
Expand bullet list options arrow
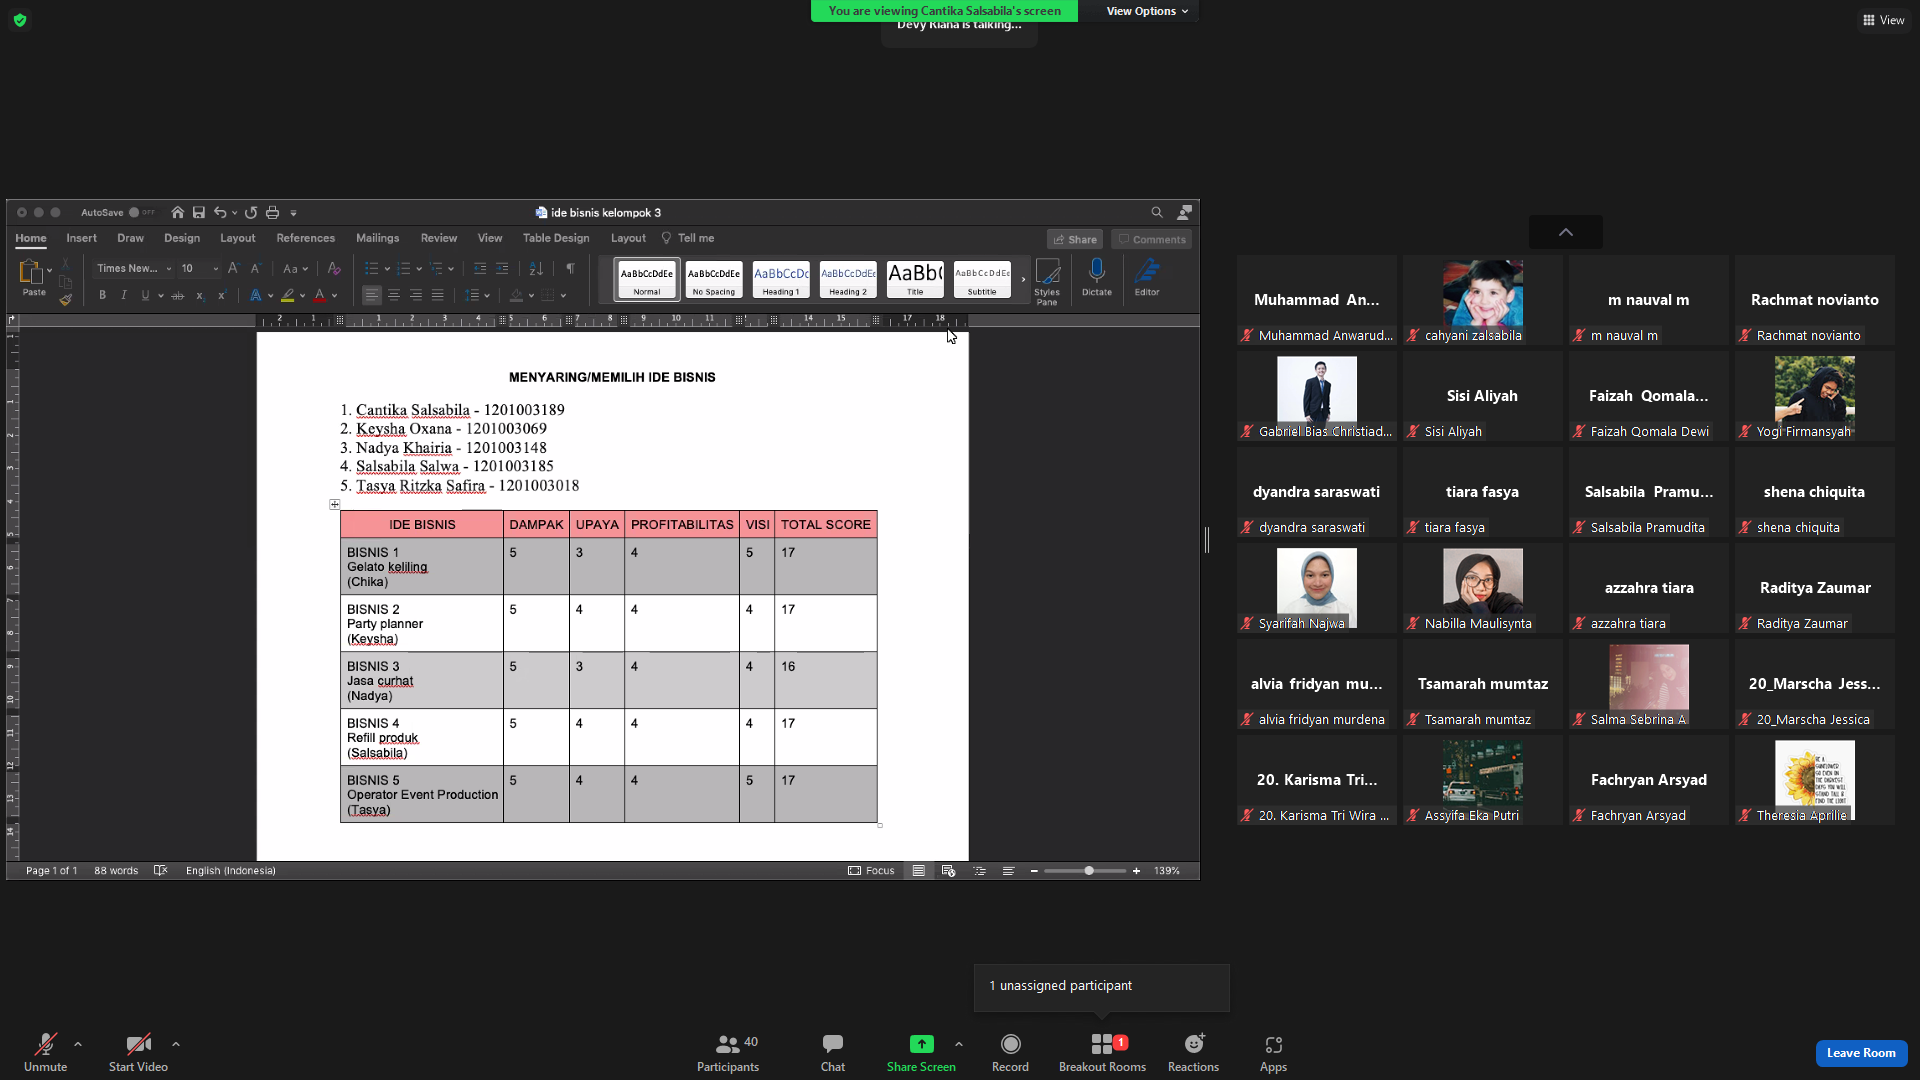(x=386, y=269)
